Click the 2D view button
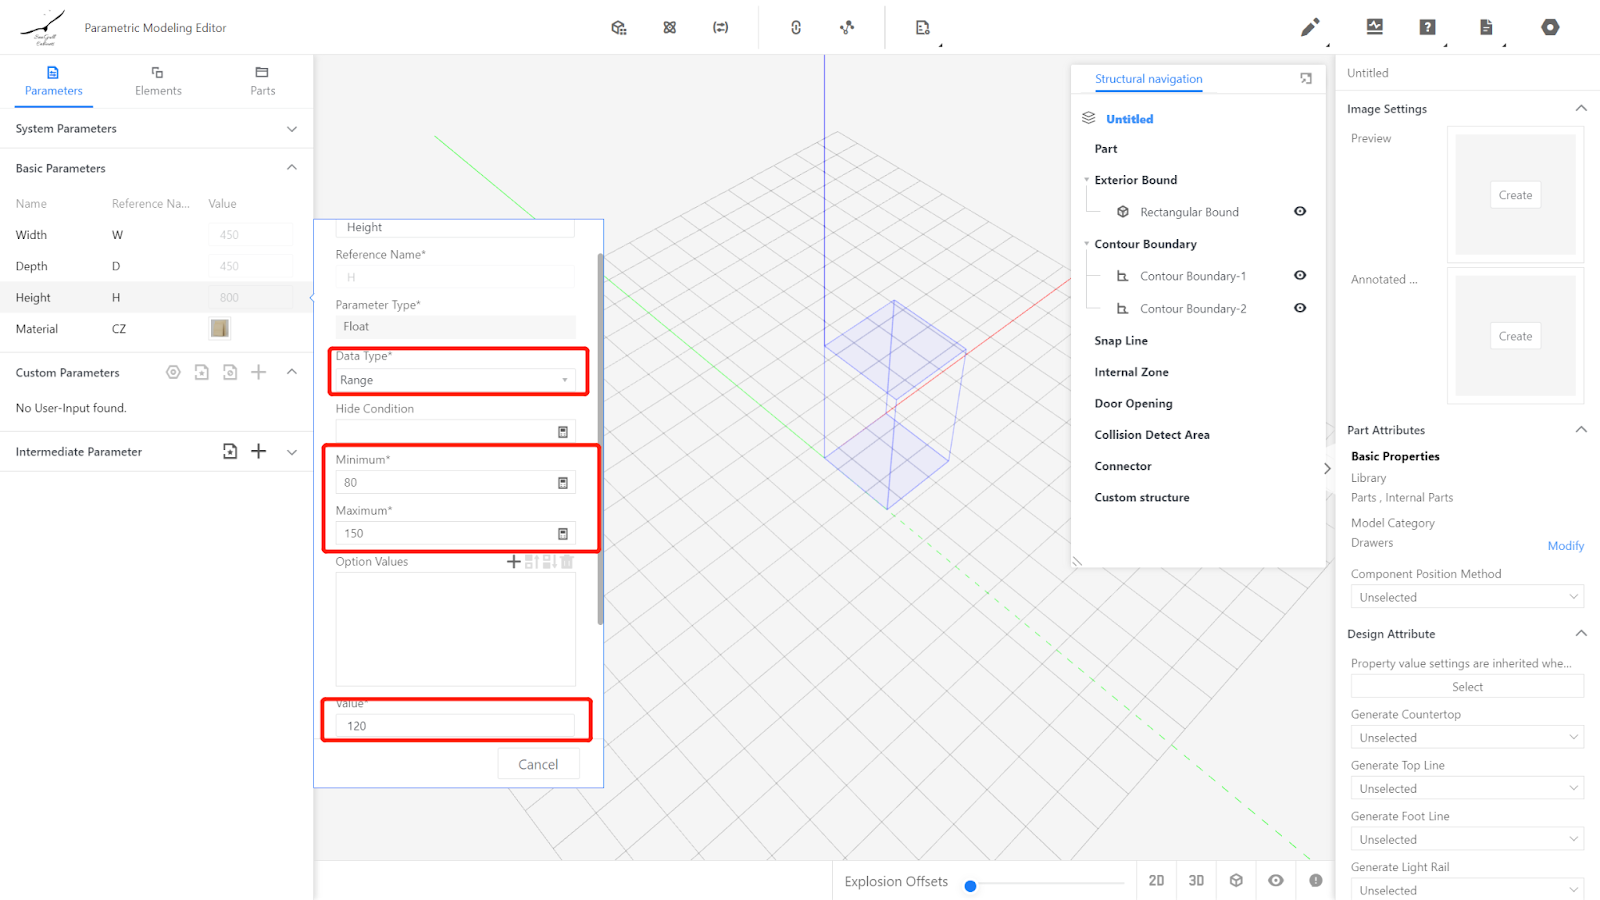The height and width of the screenshot is (900, 1600). point(1156,880)
